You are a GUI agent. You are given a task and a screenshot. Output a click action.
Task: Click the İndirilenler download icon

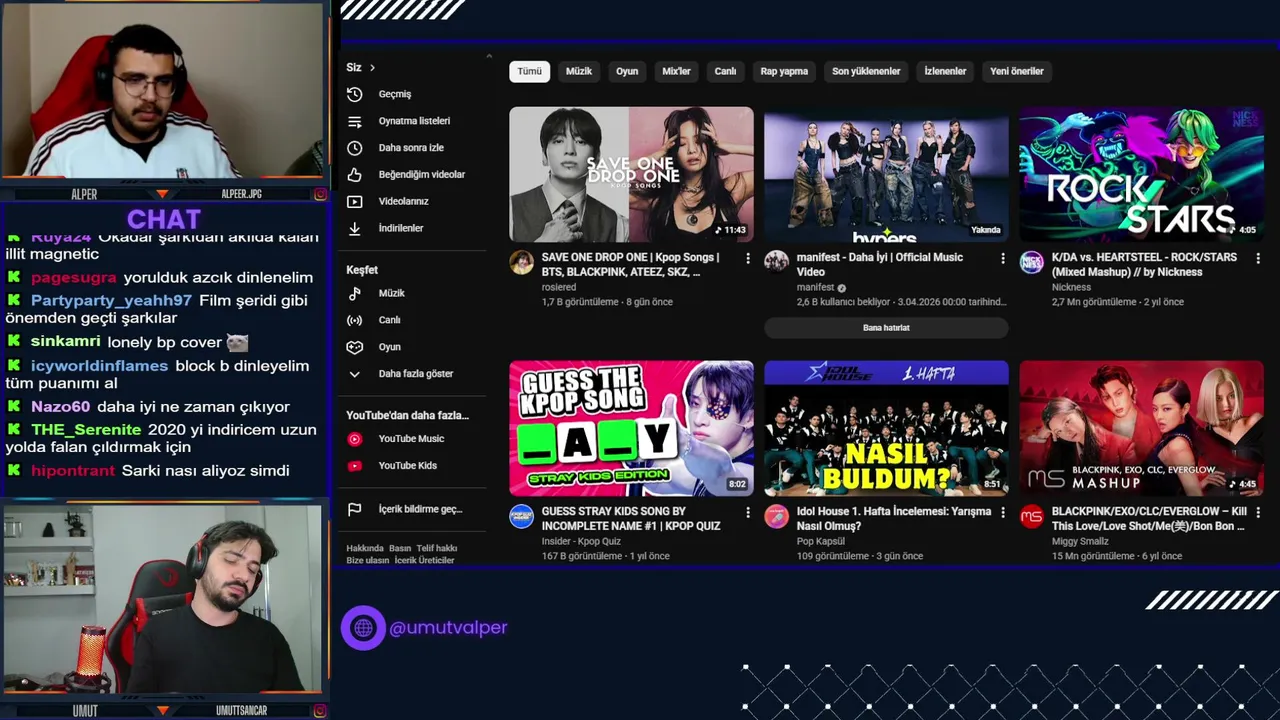tap(354, 228)
